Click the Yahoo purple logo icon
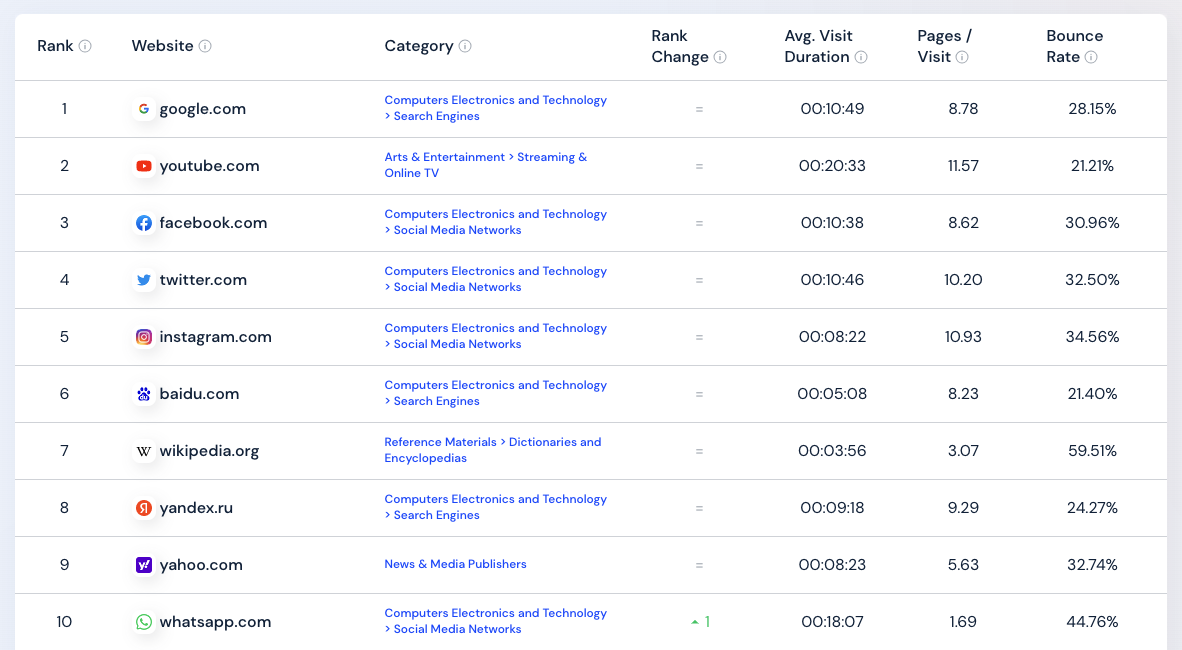This screenshot has height=650, width=1182. pyautogui.click(x=143, y=565)
